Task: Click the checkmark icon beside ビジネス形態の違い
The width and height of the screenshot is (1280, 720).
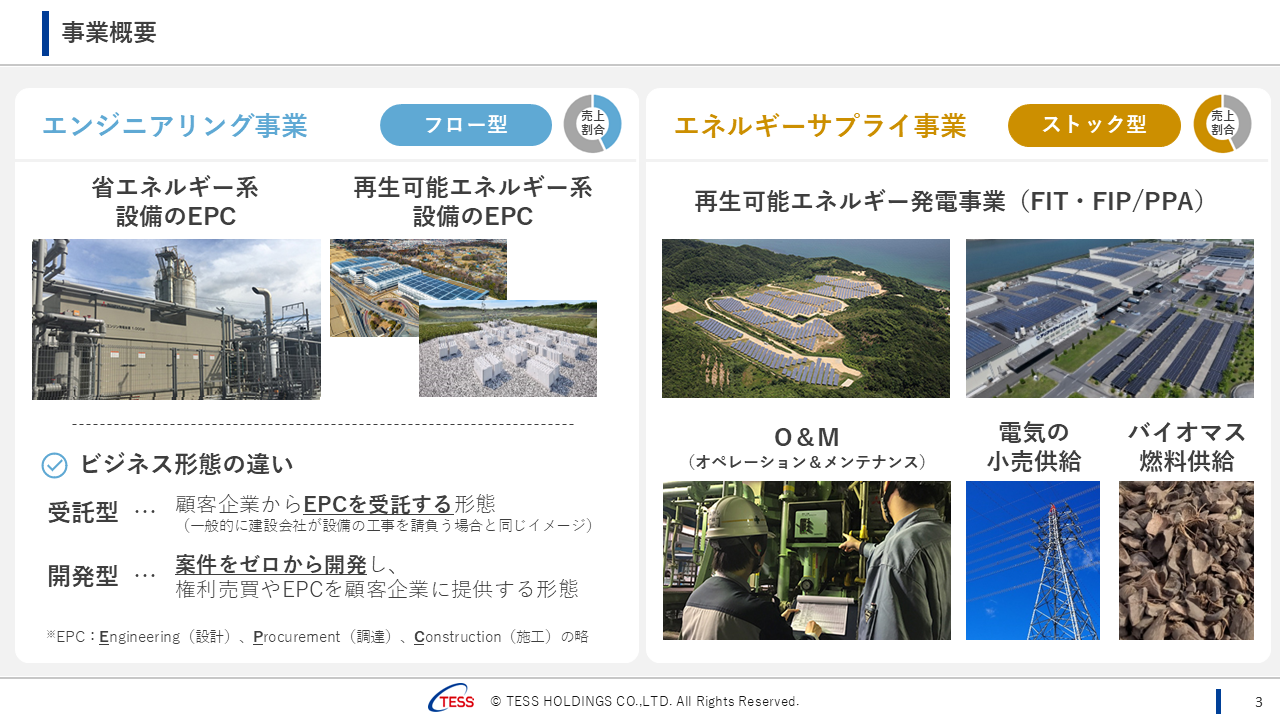Action: pyautogui.click(x=54, y=465)
